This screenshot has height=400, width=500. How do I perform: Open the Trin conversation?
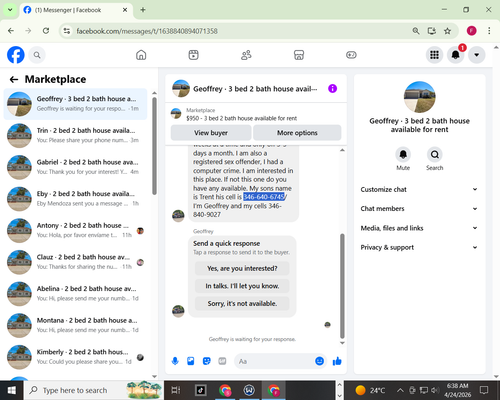point(76,135)
